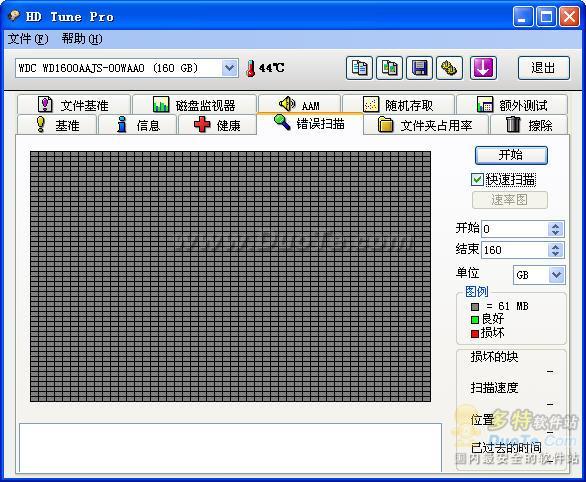Click the floppy disk save icon

[x=419, y=68]
